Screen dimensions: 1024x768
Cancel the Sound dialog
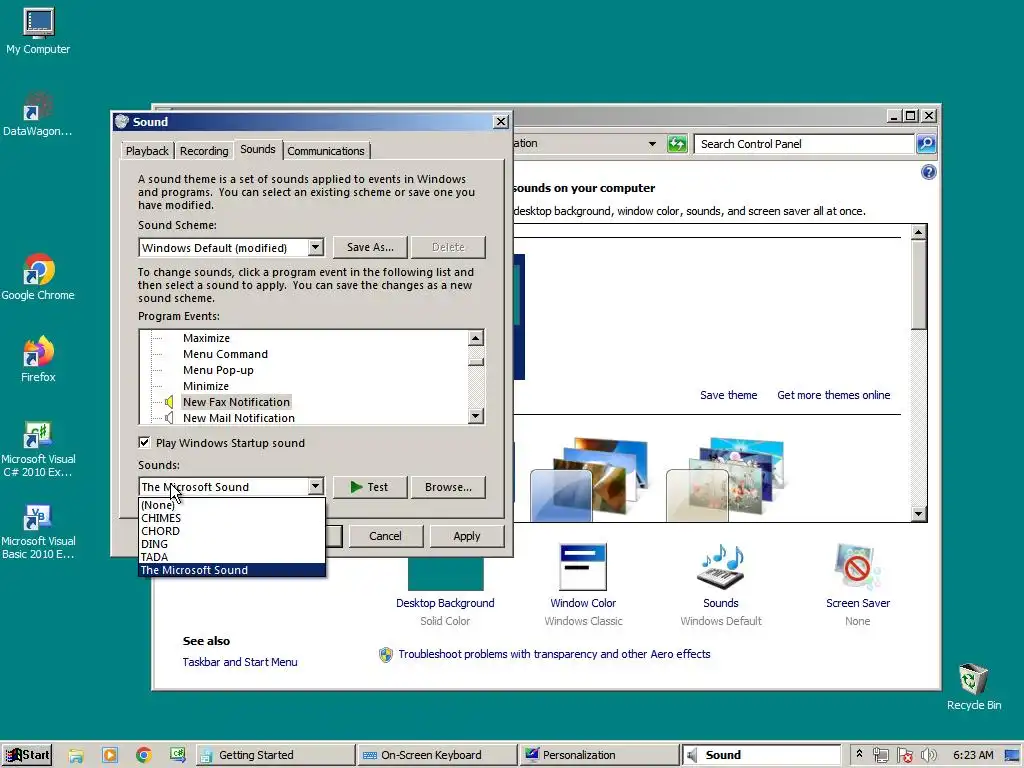pyautogui.click(x=385, y=536)
